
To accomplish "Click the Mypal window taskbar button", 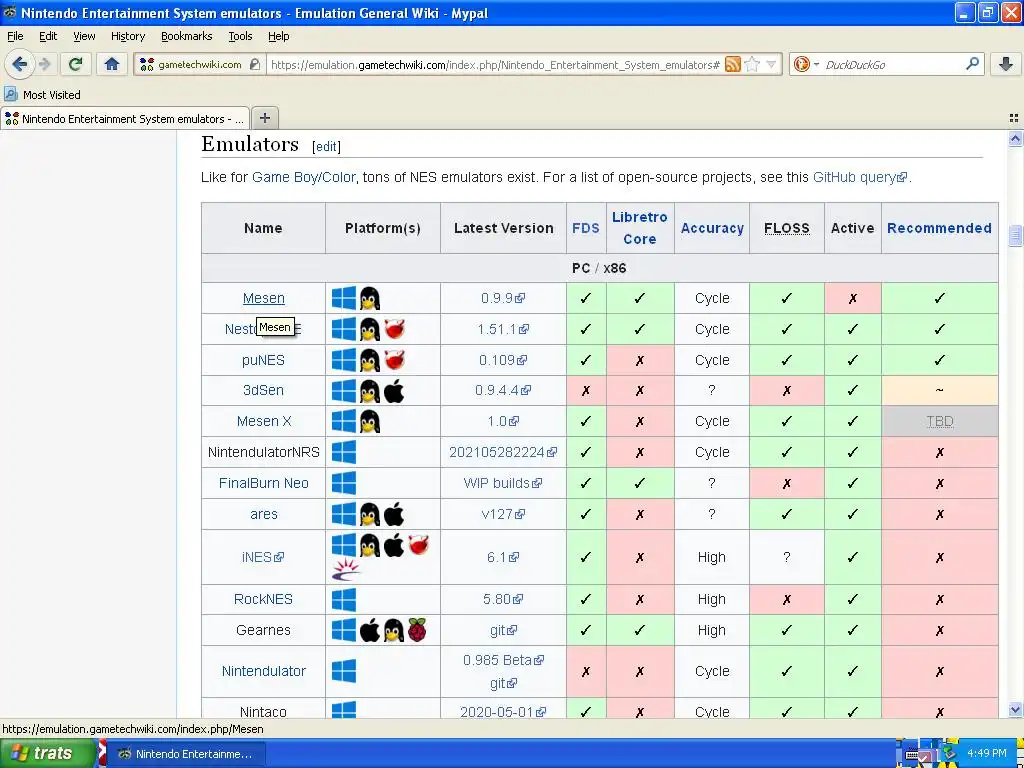I will pos(186,754).
